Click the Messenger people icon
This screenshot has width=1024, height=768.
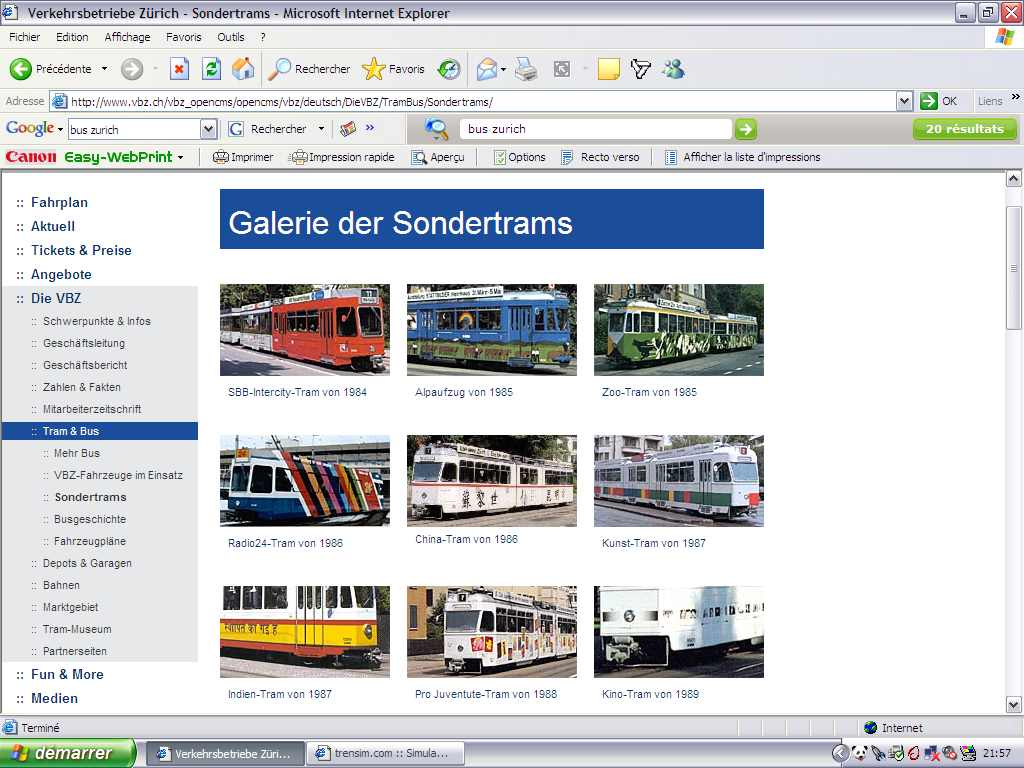pyautogui.click(x=674, y=69)
